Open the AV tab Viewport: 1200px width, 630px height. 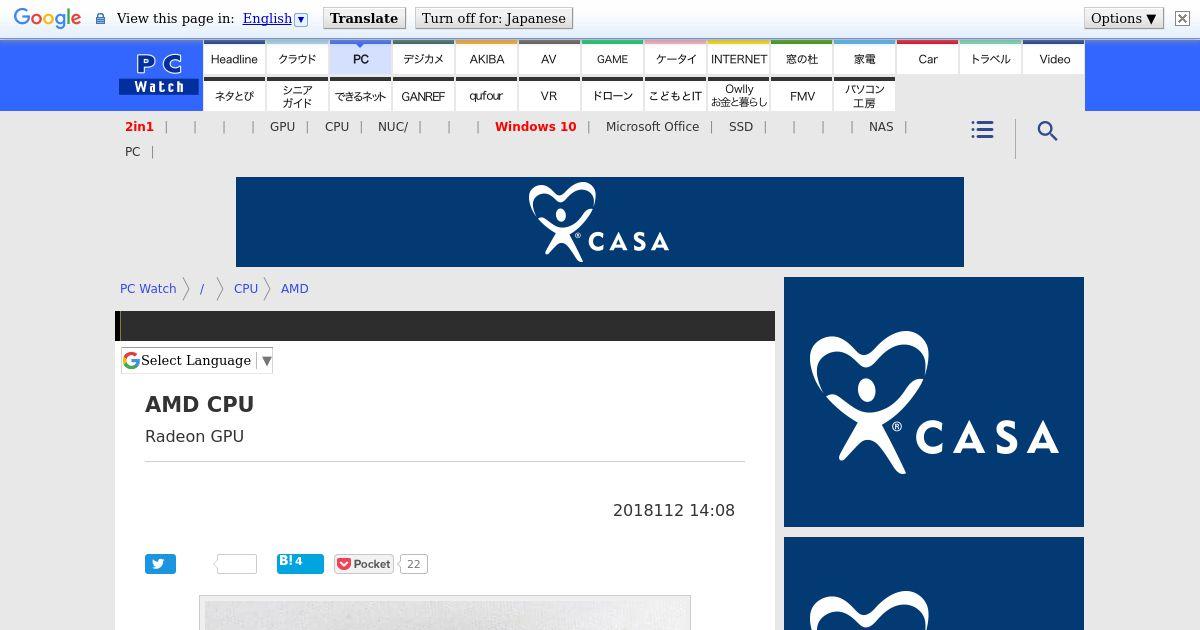549,59
